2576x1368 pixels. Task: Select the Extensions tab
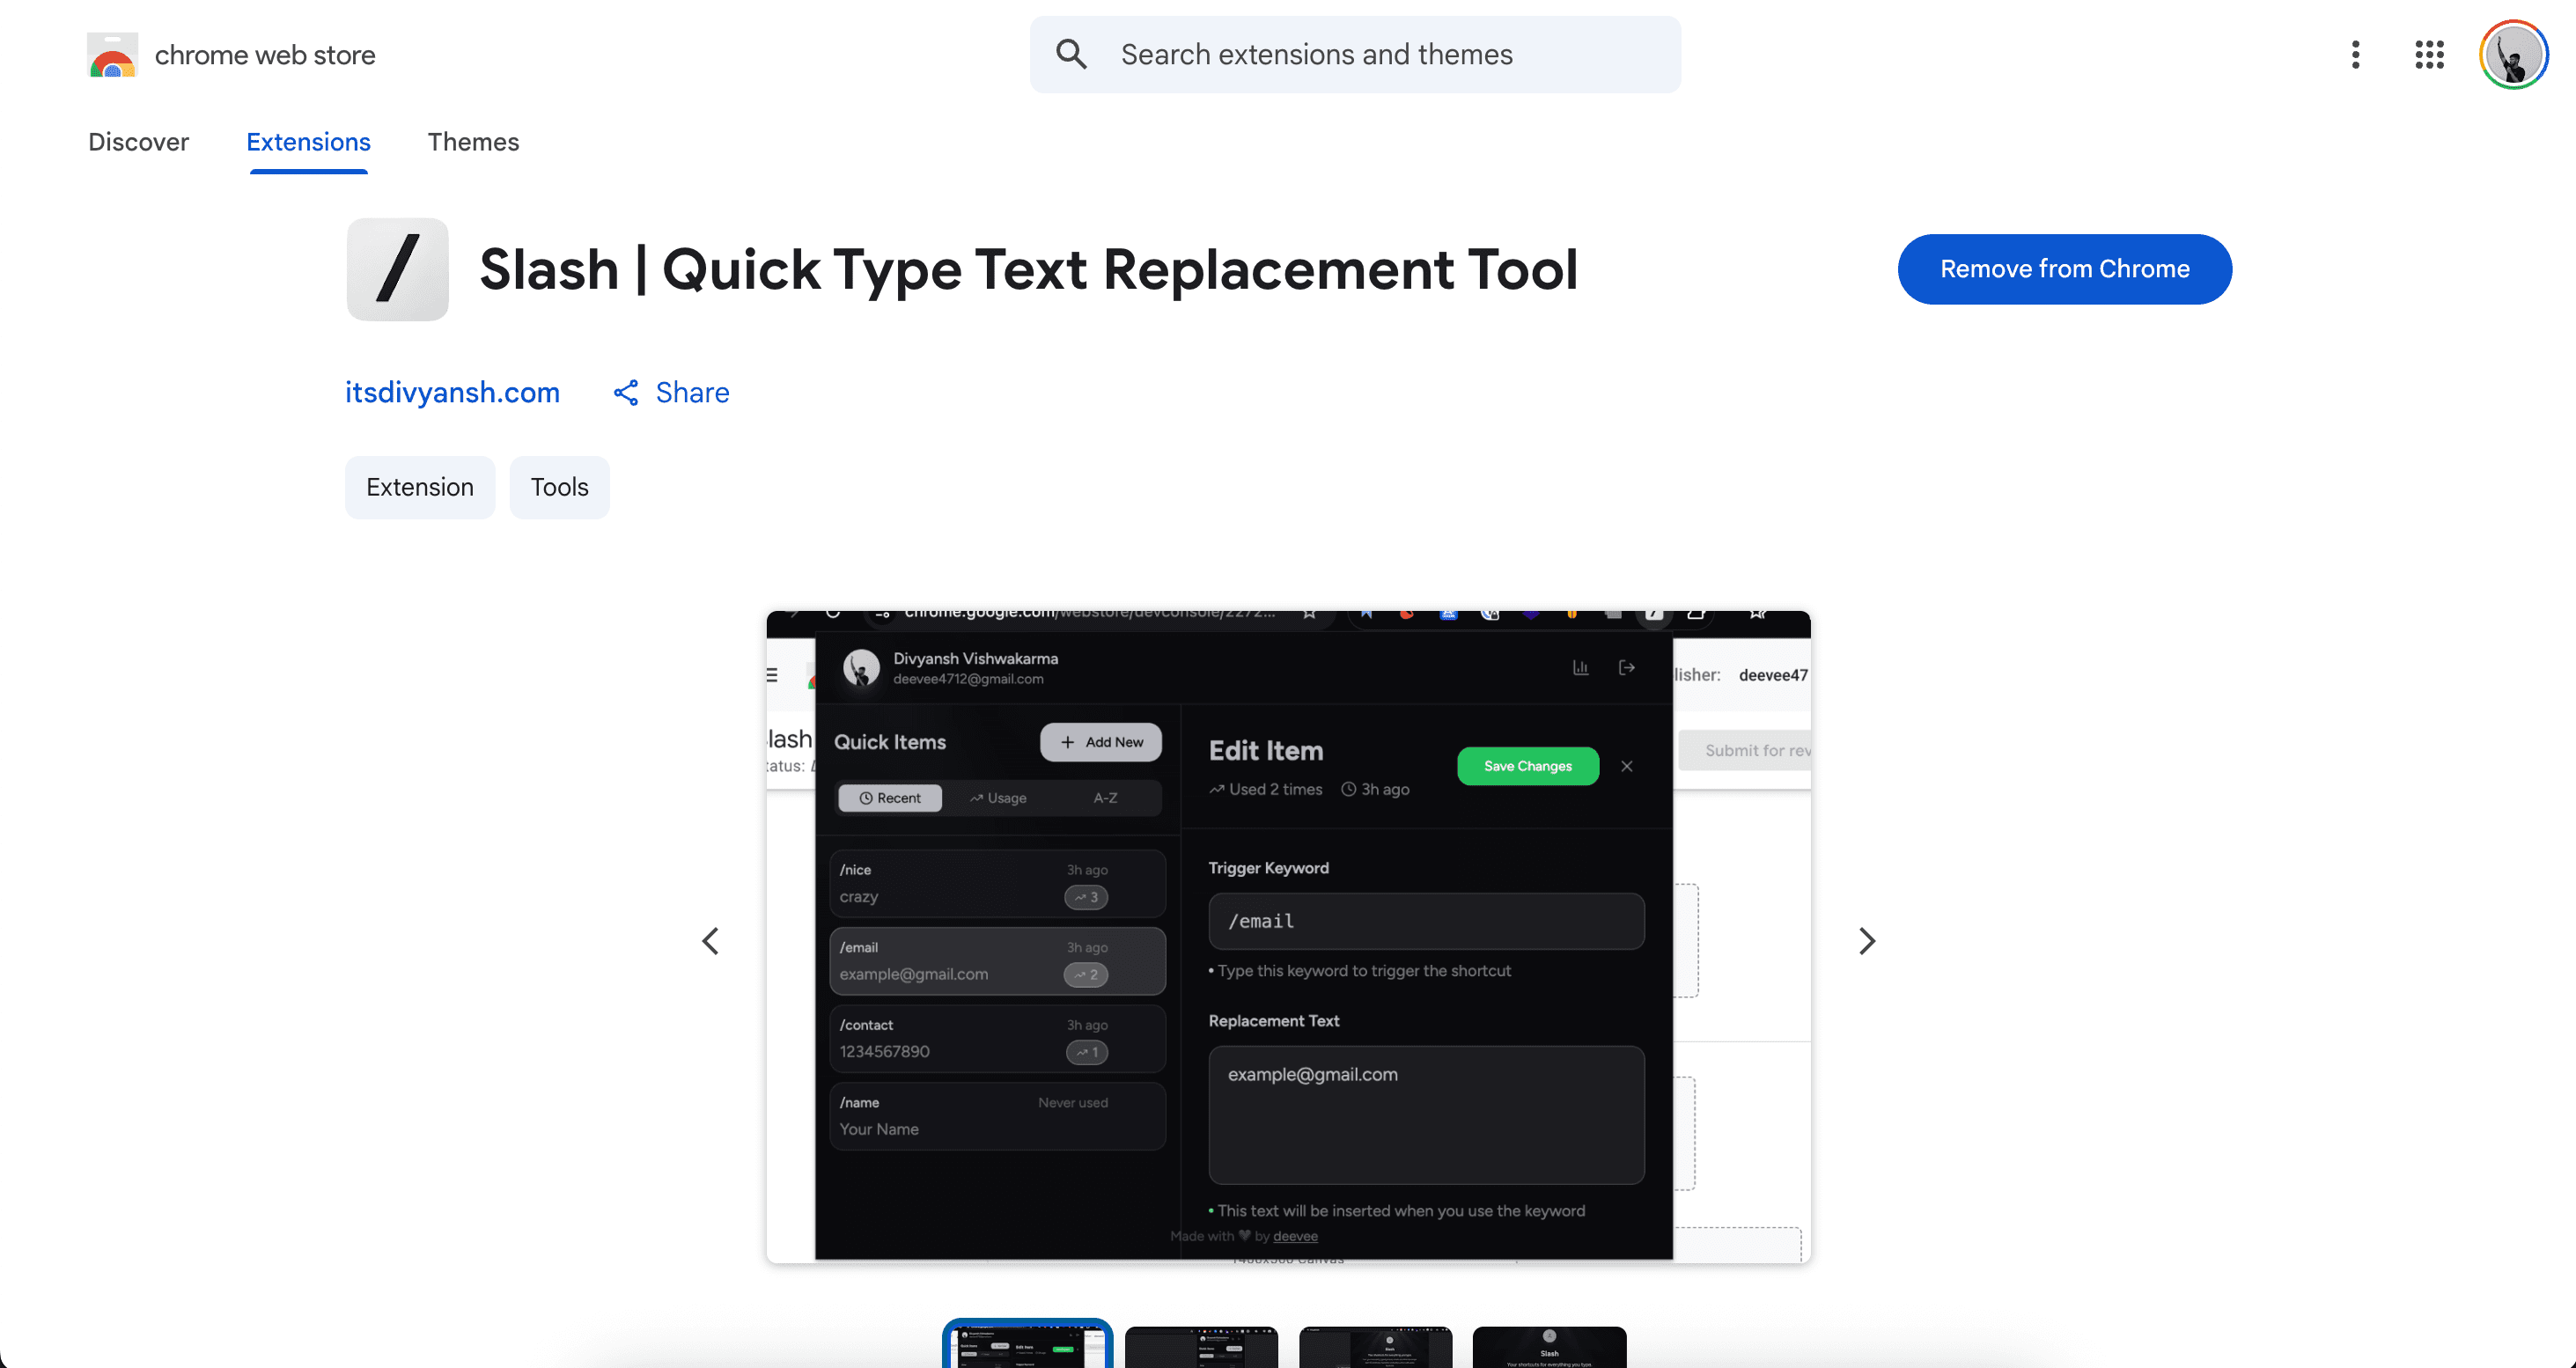coord(308,142)
